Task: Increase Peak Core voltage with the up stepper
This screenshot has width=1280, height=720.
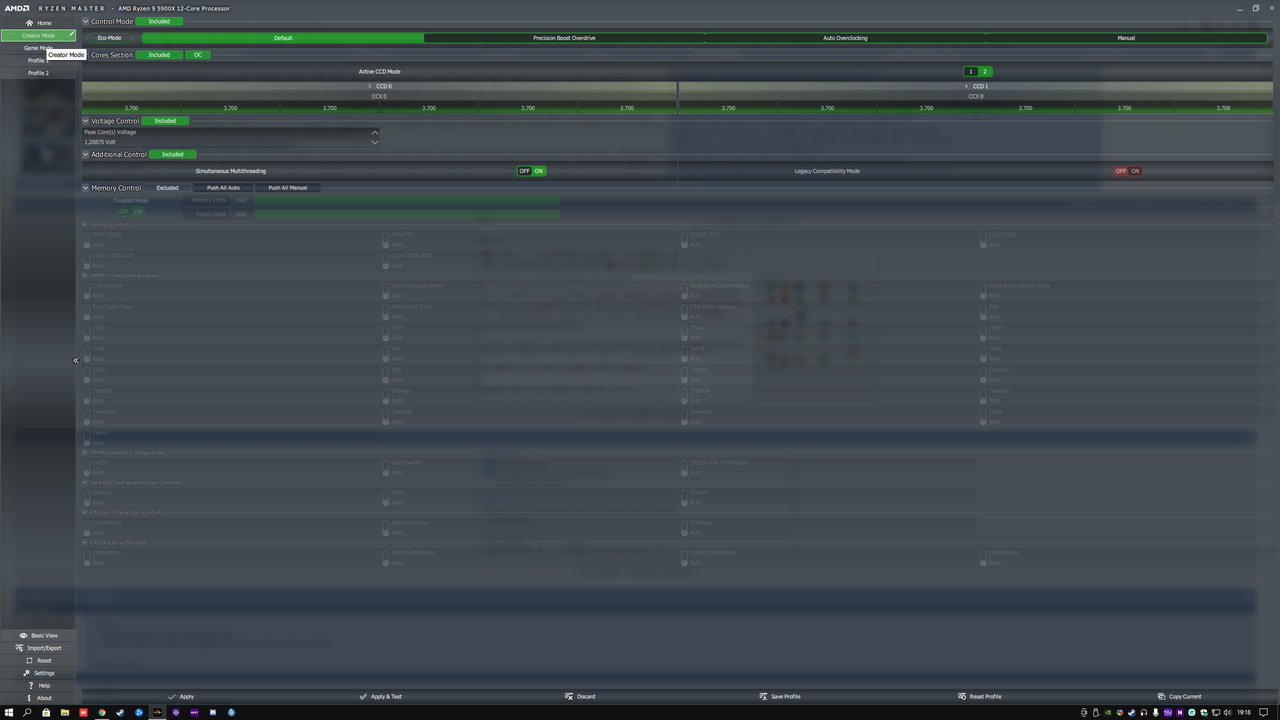Action: pos(375,132)
